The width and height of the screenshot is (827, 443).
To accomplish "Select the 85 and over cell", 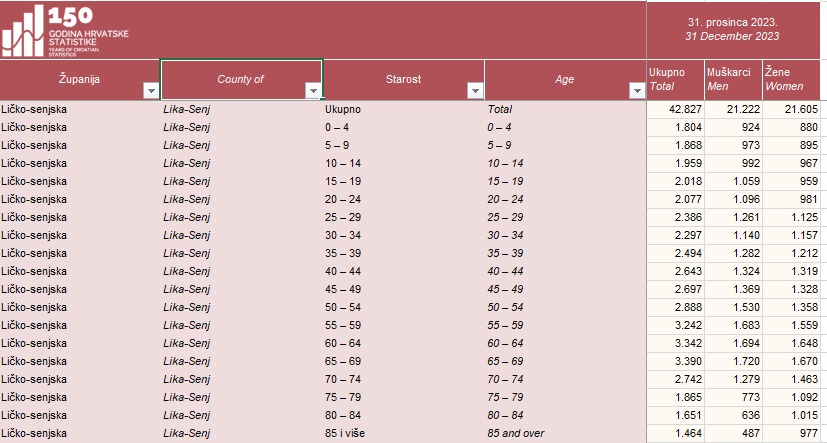I will pos(565,434).
